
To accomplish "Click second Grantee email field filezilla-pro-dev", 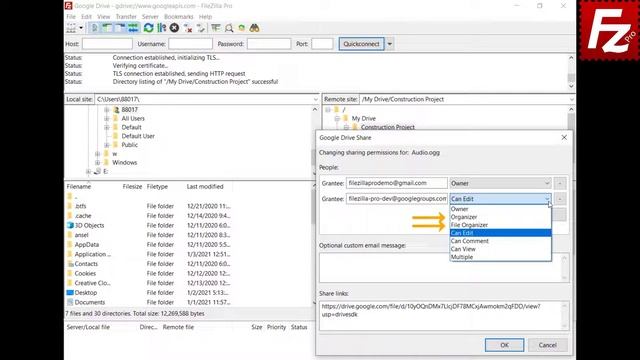I will tap(397, 199).
